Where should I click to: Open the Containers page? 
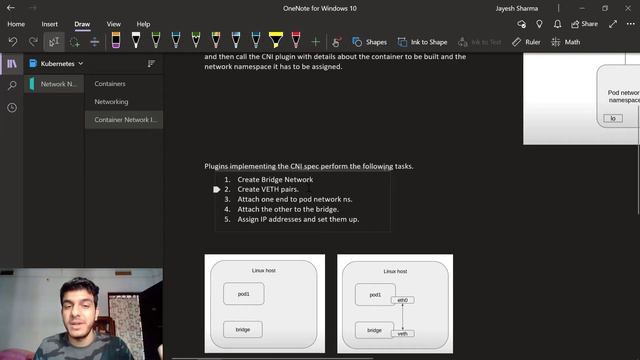[124, 84]
